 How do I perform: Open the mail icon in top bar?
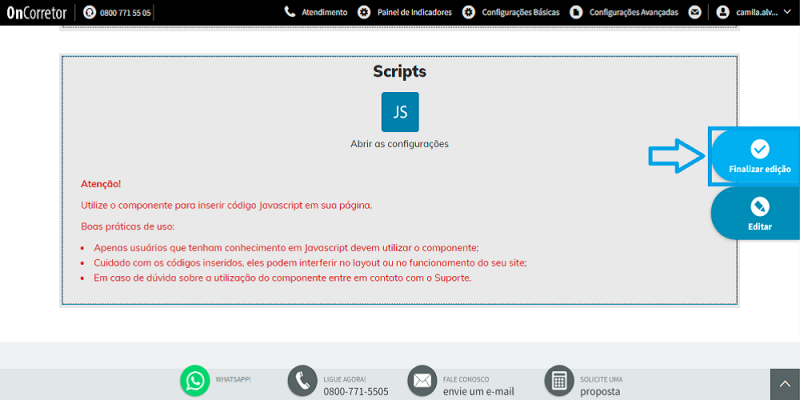[694, 12]
